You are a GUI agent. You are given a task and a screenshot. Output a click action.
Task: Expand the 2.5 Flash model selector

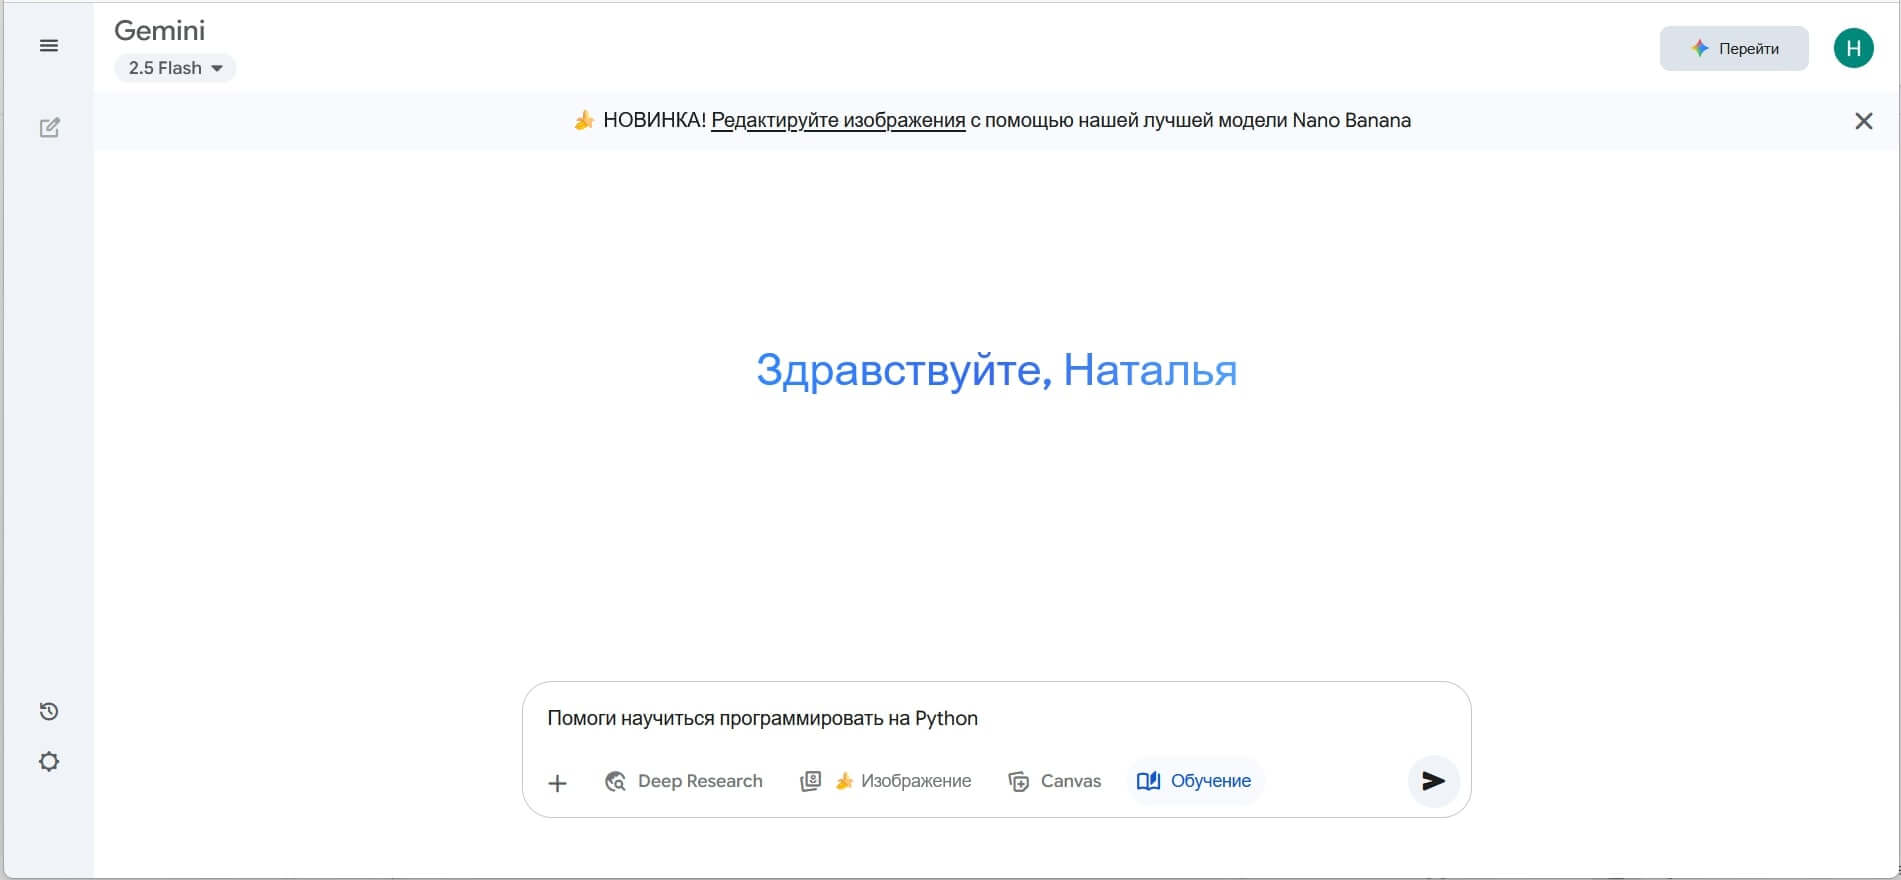pos(175,68)
